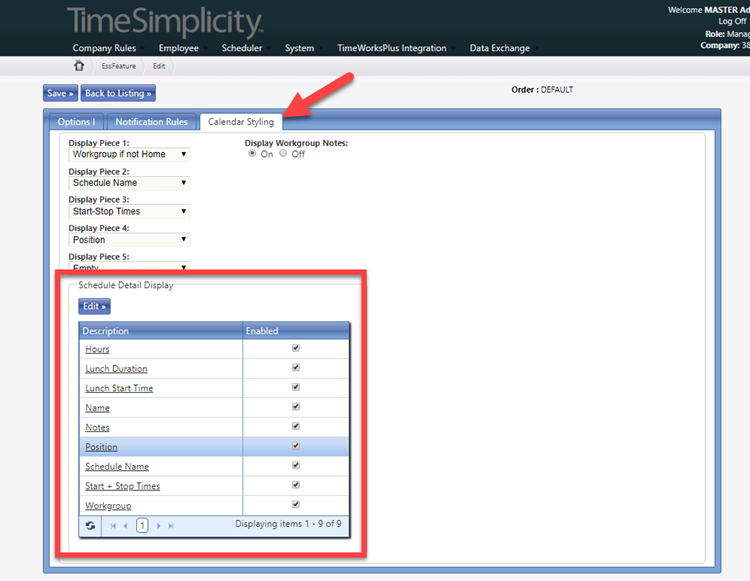Open the Scheduler menu

pyautogui.click(x=241, y=48)
